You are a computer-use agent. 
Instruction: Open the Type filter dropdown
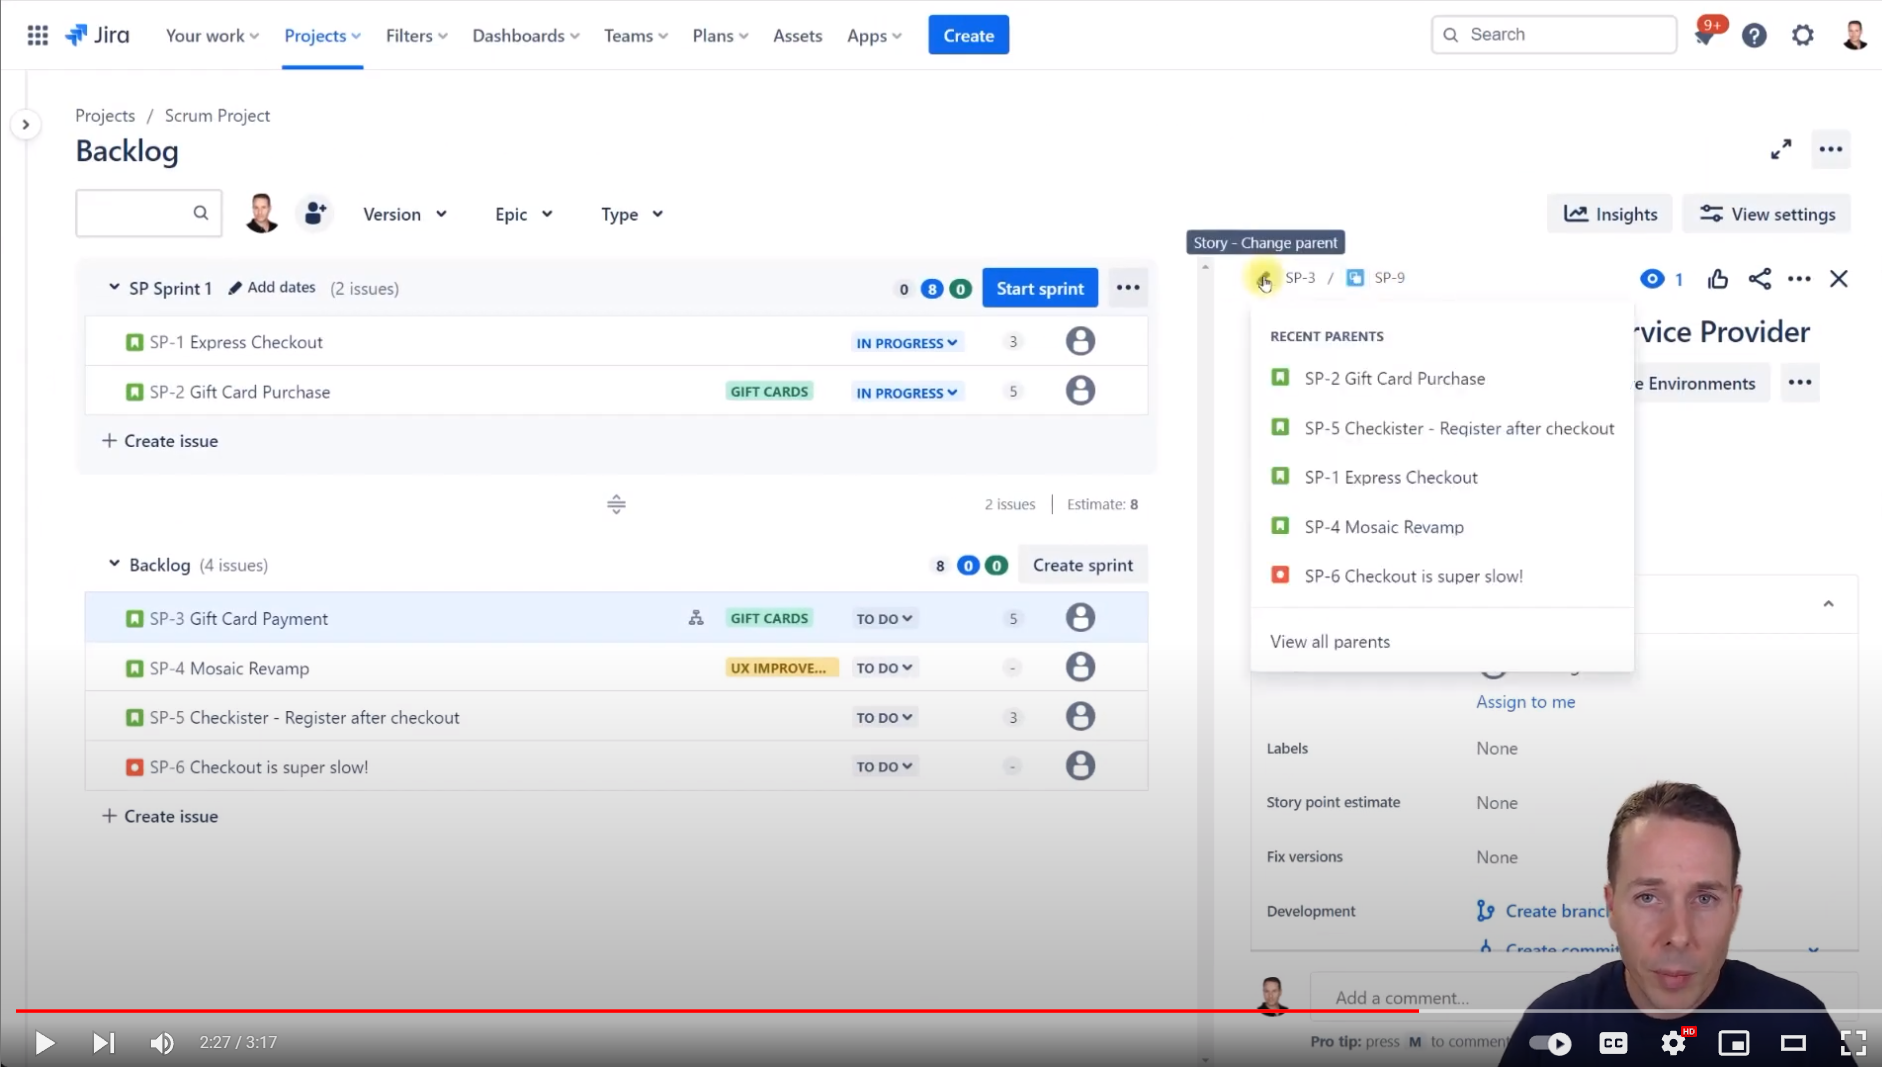tap(631, 214)
